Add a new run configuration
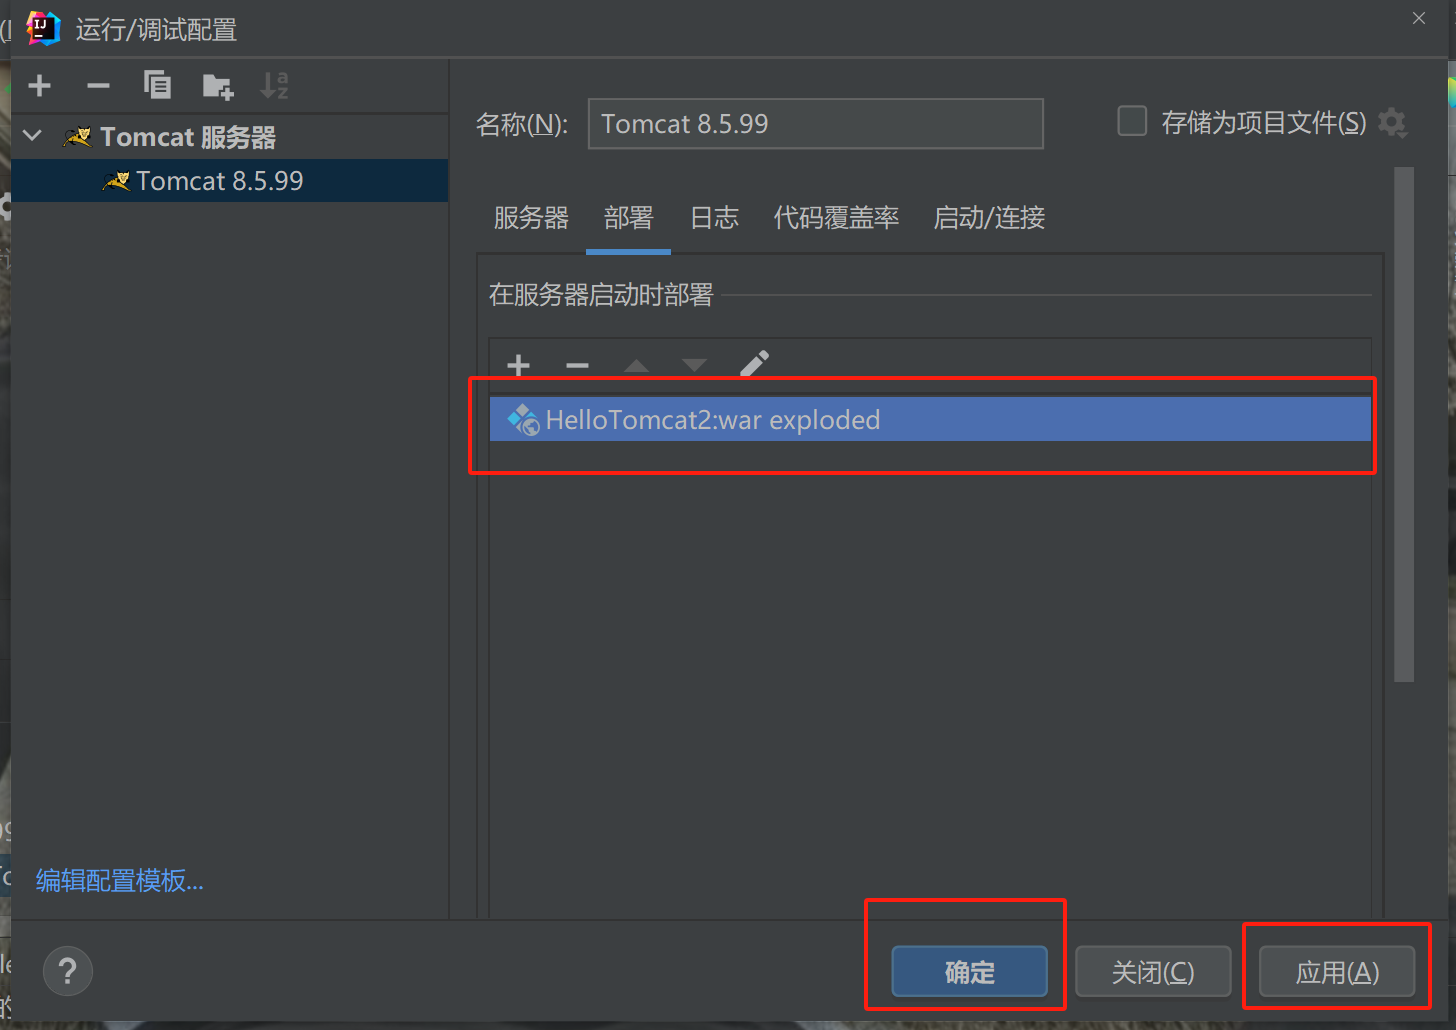This screenshot has height=1030, width=1456. click(x=40, y=86)
